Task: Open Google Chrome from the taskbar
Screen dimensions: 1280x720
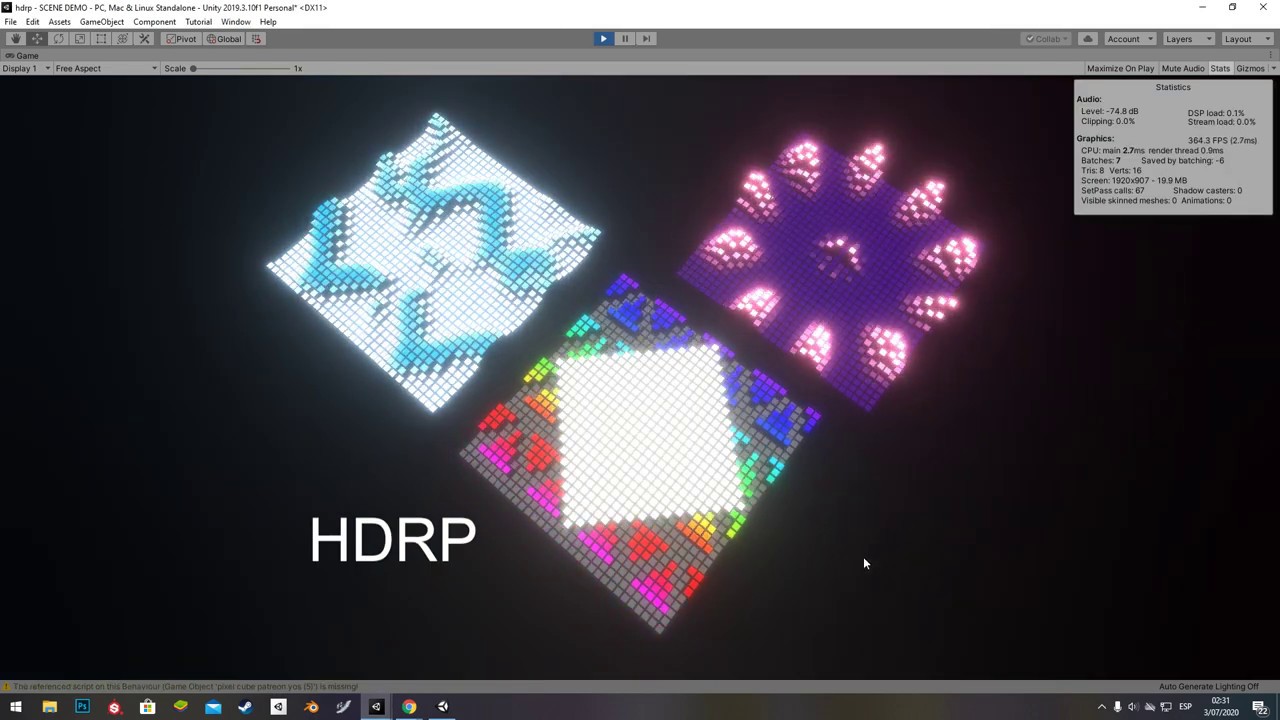Action: point(409,707)
